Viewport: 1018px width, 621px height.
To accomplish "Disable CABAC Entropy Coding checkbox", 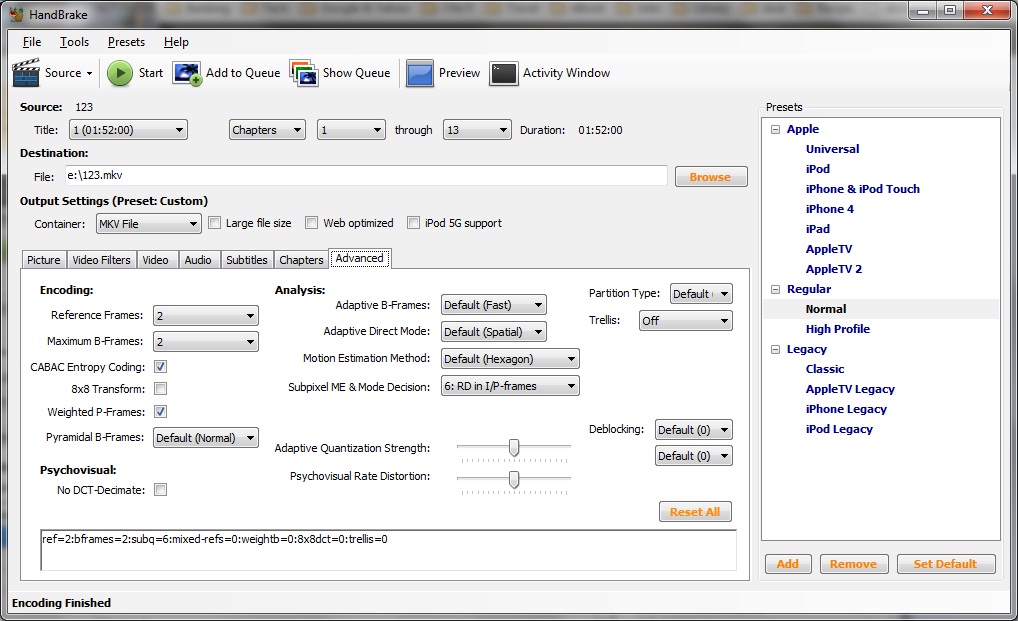I will click(x=160, y=367).
